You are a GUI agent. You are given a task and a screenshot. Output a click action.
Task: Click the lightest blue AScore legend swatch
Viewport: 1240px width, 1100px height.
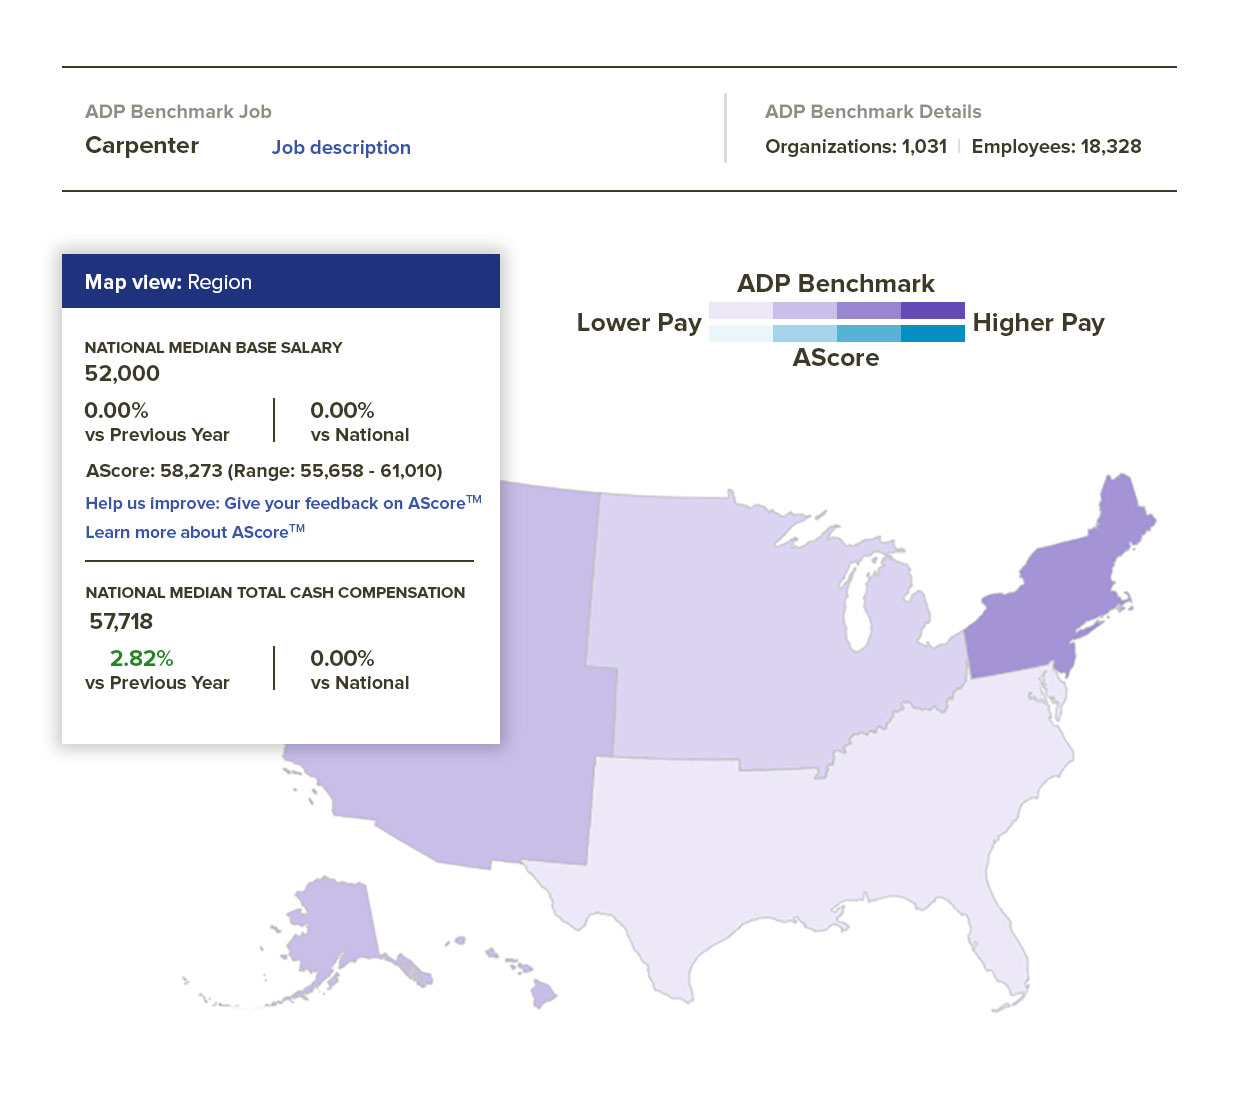click(740, 334)
